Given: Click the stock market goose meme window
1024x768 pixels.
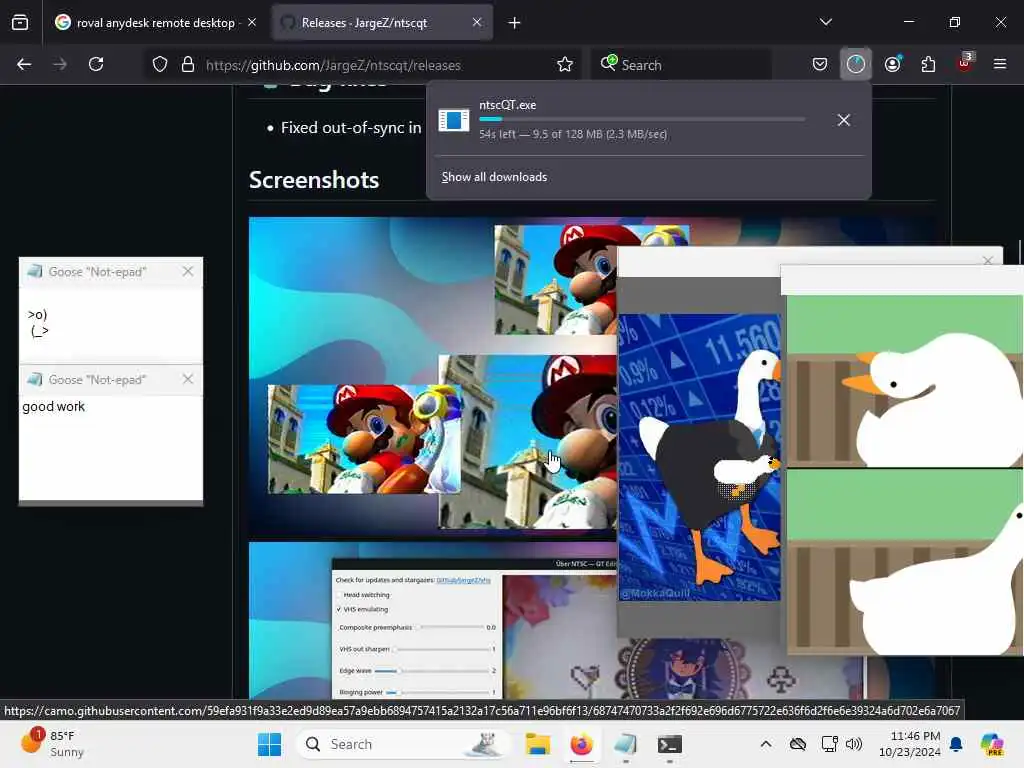Looking at the screenshot, I should click(699, 457).
